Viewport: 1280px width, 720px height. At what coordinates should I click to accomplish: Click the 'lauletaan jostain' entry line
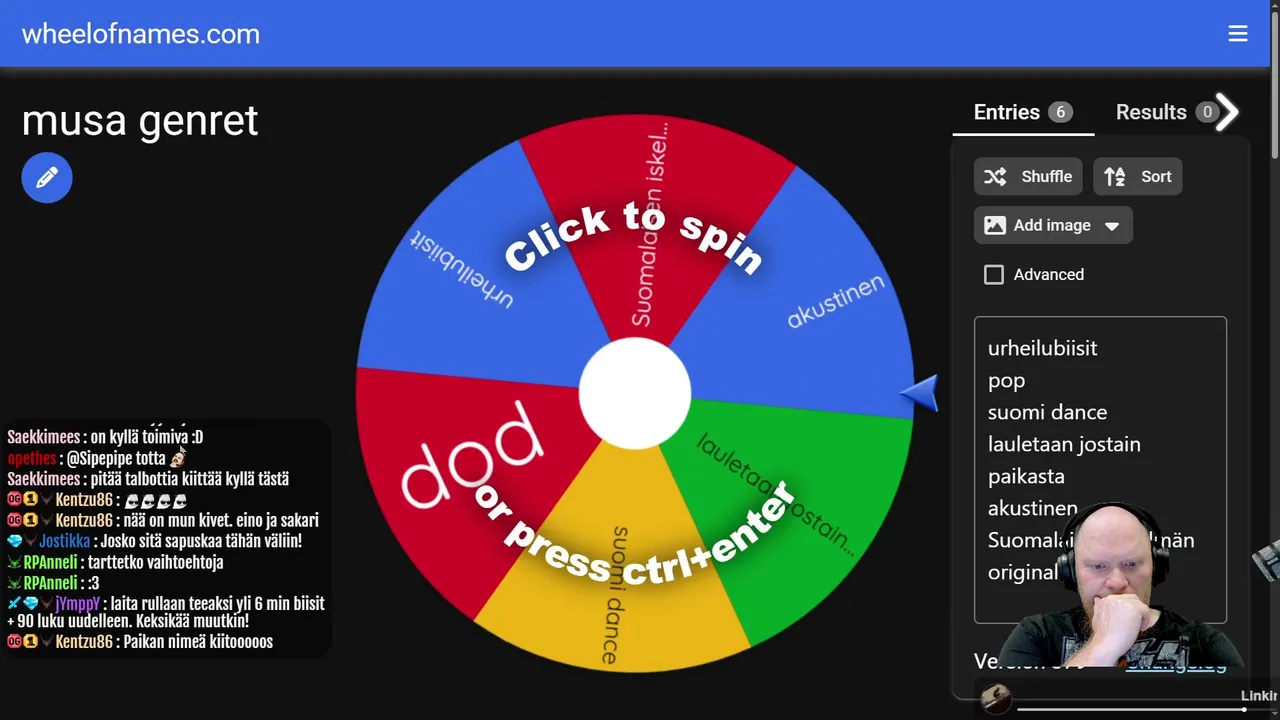(1064, 444)
